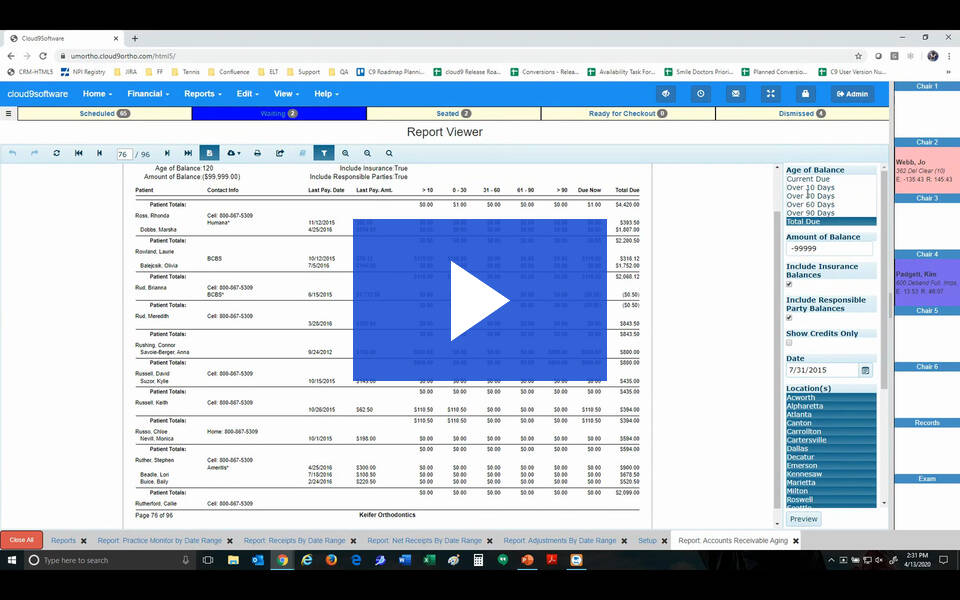Click the lock icon in header

pyautogui.click(x=805, y=94)
